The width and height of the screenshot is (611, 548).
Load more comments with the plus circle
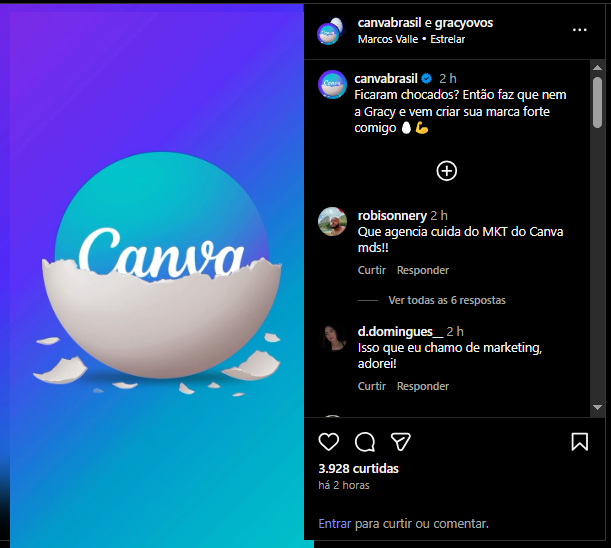[447, 171]
